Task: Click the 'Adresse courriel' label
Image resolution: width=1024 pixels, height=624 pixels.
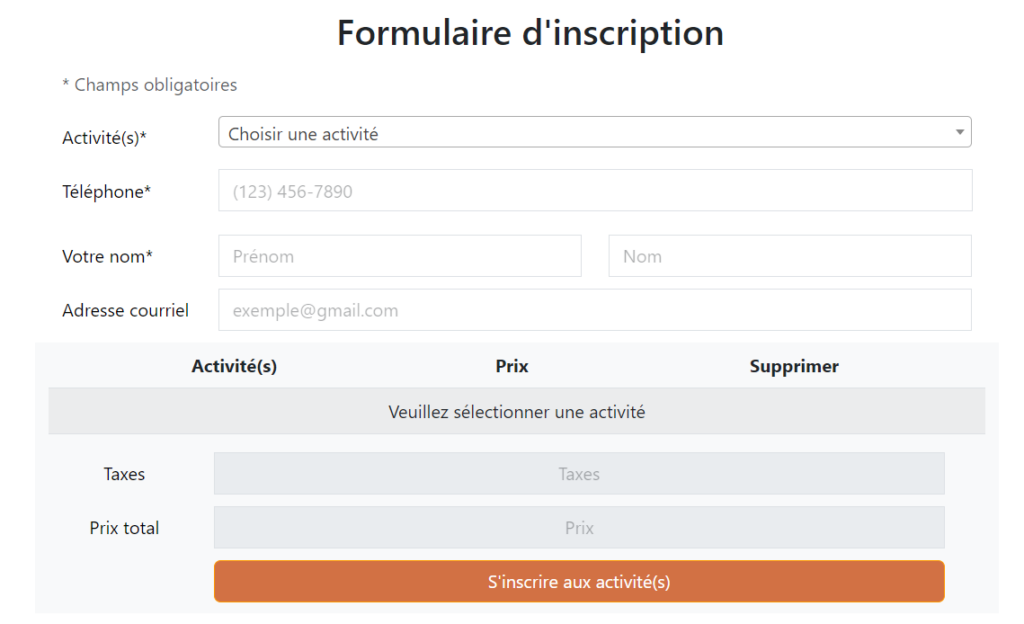Action: pyautogui.click(x=125, y=310)
